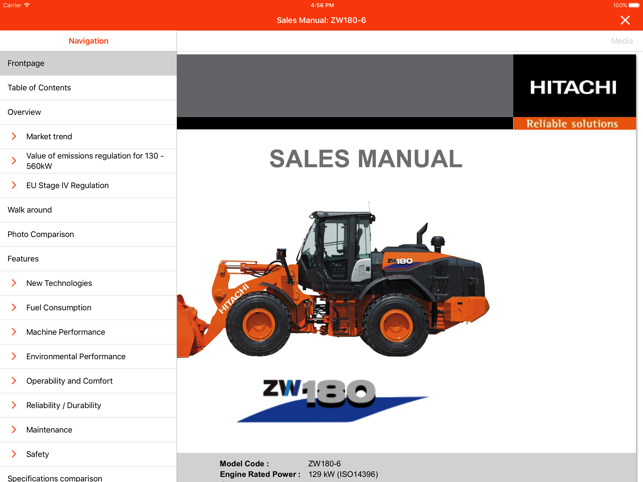Image resolution: width=643 pixels, height=482 pixels.
Task: Select the Features section
Action: pos(88,259)
